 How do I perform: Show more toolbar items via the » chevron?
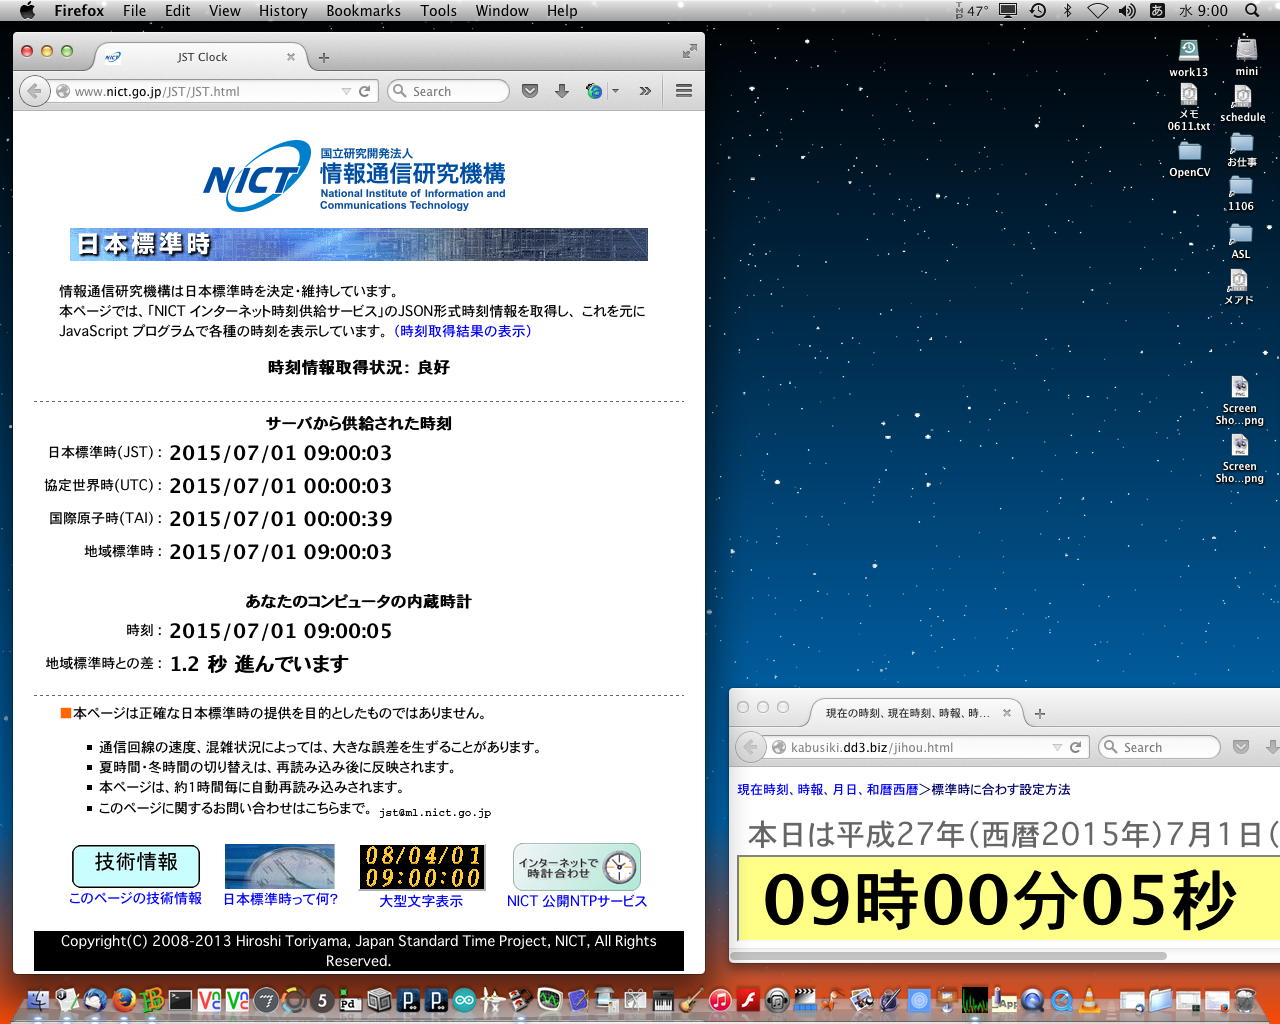(x=645, y=91)
